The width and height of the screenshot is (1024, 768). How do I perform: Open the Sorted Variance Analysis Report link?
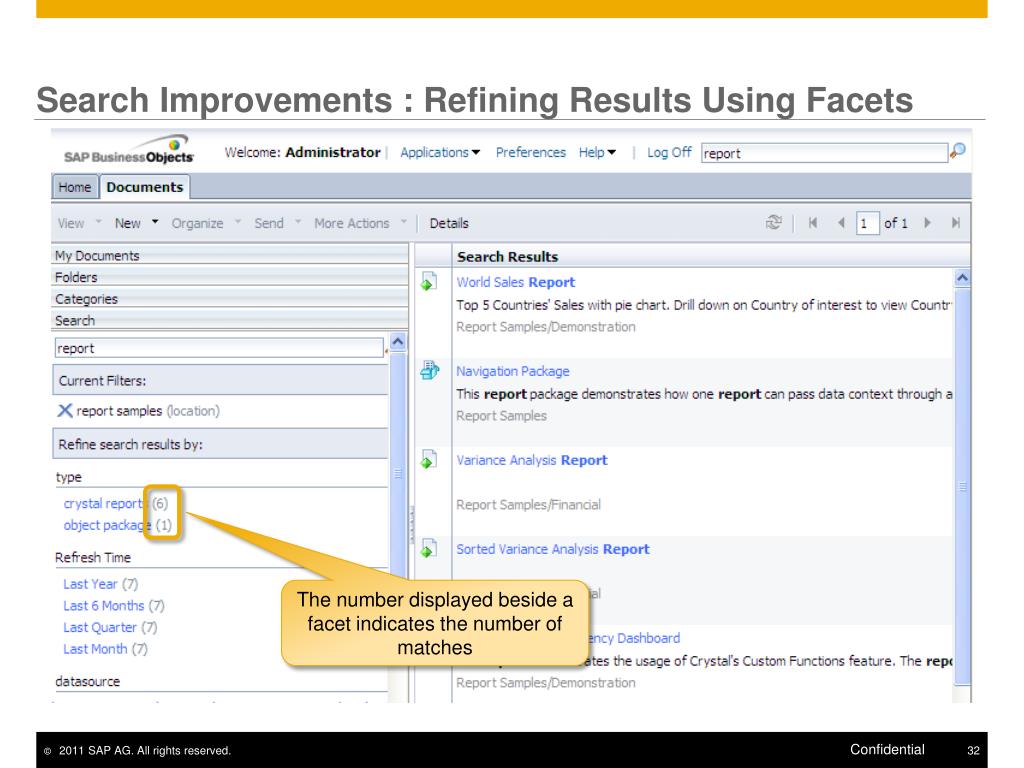552,548
